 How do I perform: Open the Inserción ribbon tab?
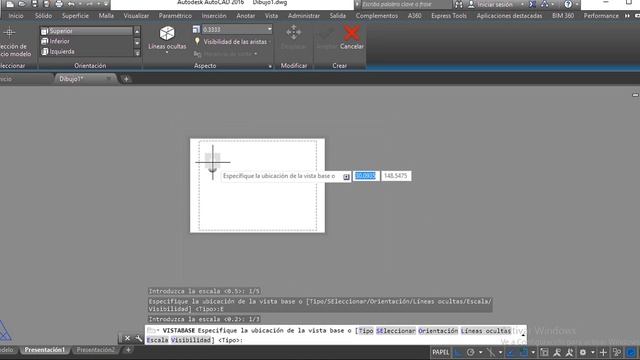(214, 16)
